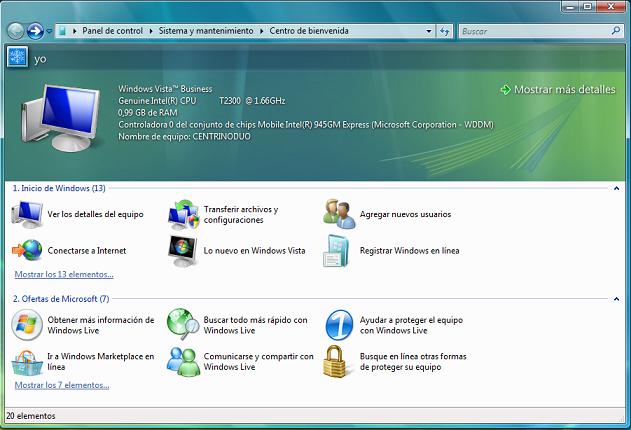Select Comunicarse y compartir people icon
This screenshot has height=430, width=631.
coord(184,362)
